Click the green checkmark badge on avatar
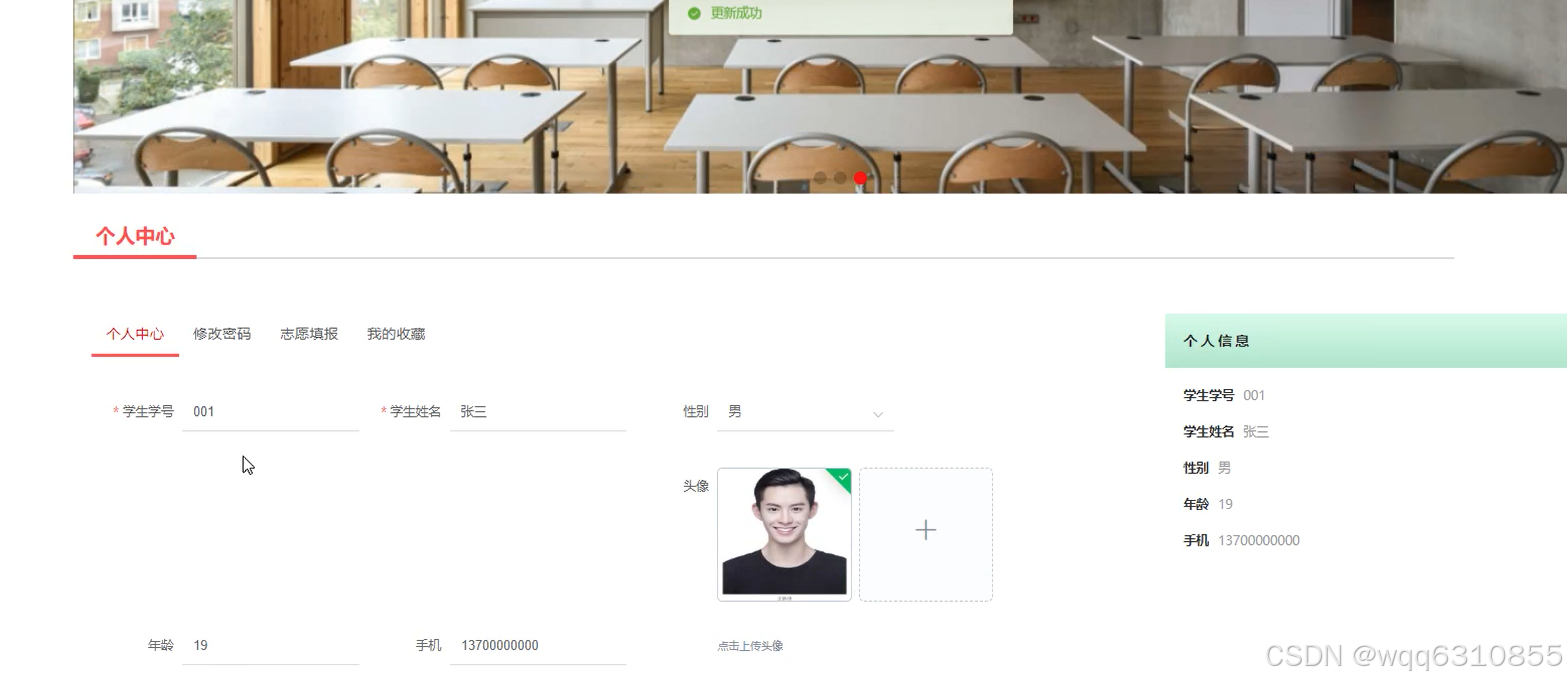Viewport: 1567px width, 683px height. pyautogui.click(x=842, y=477)
